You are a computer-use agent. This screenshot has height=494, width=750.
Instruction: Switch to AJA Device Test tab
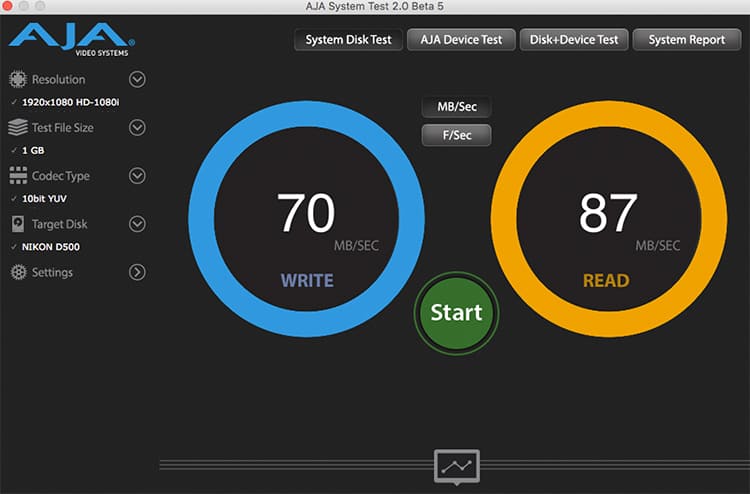coord(461,40)
